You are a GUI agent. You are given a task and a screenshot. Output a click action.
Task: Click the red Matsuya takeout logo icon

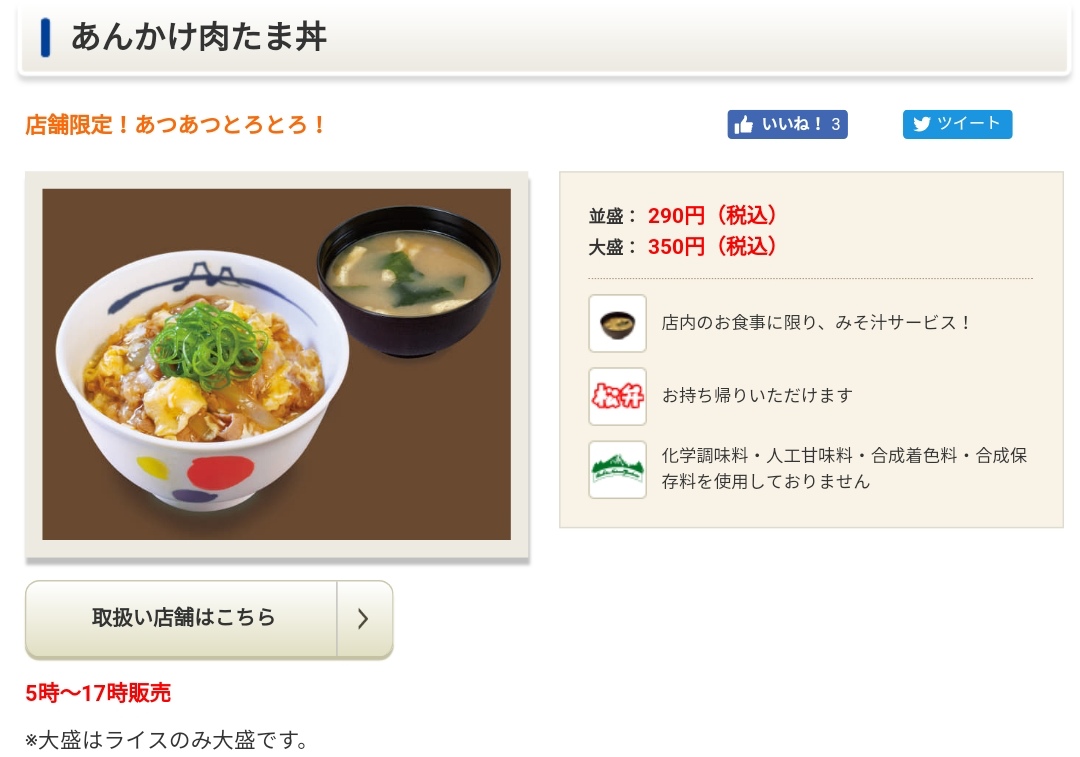coord(617,396)
